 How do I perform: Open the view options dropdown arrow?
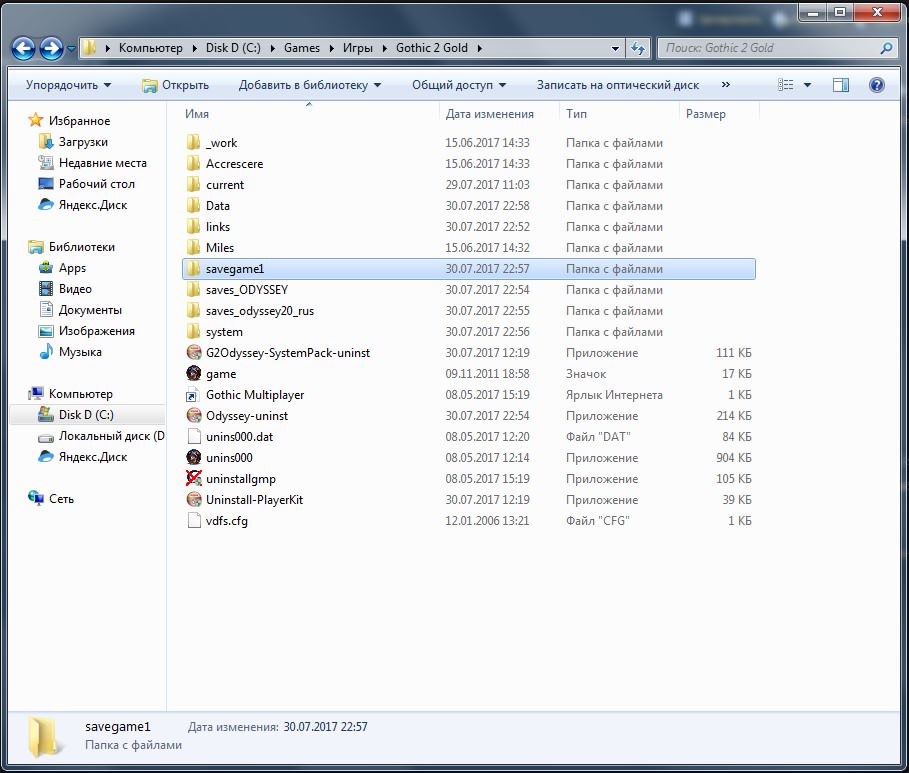pos(807,85)
